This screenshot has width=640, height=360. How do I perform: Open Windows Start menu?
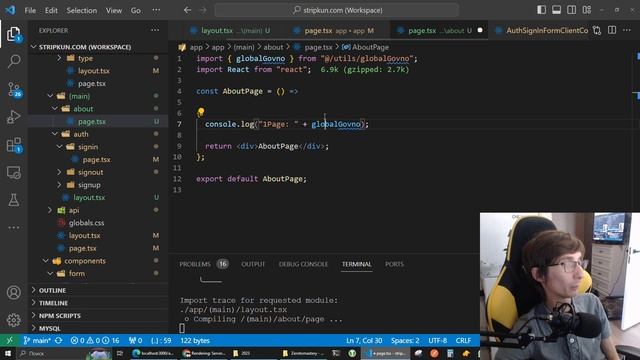7,353
